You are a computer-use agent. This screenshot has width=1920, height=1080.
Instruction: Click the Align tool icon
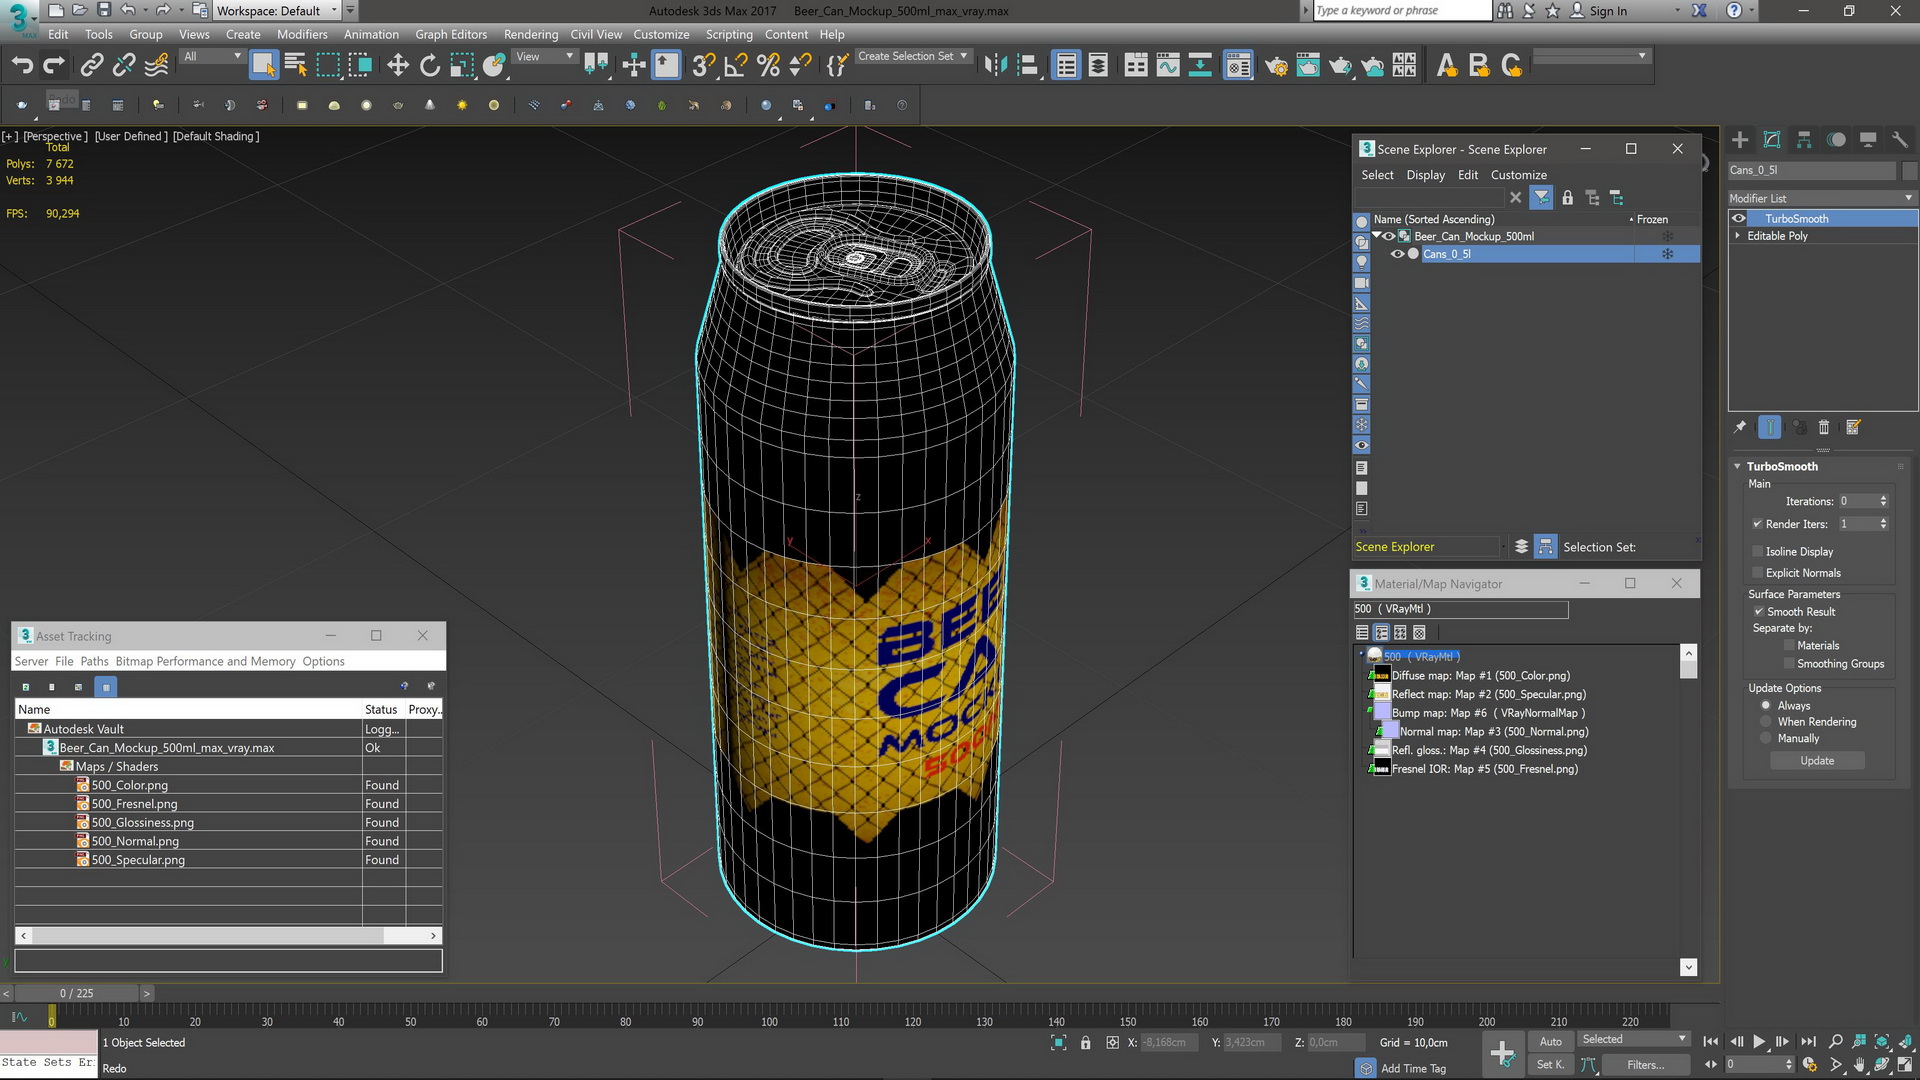(1027, 66)
